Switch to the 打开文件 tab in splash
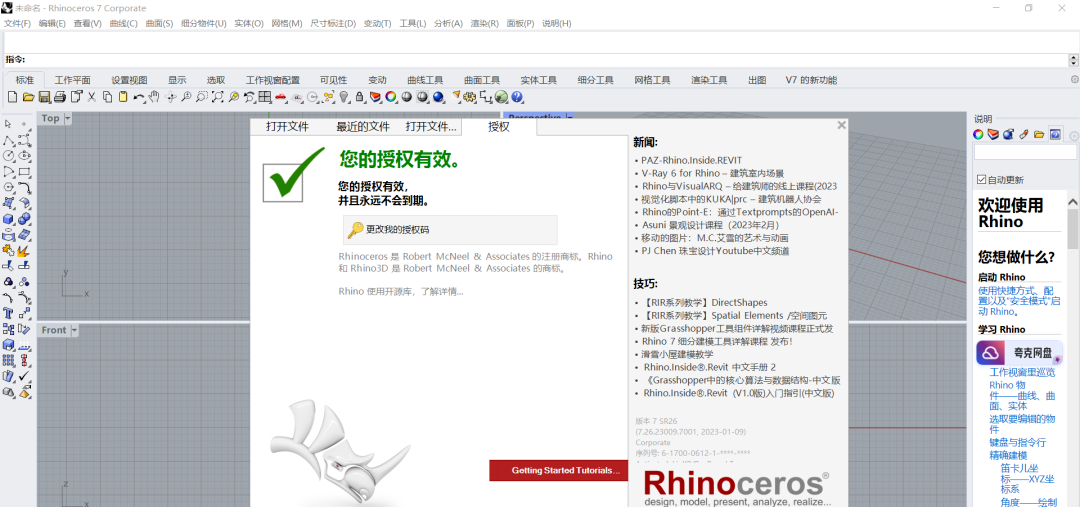 (x=288, y=127)
